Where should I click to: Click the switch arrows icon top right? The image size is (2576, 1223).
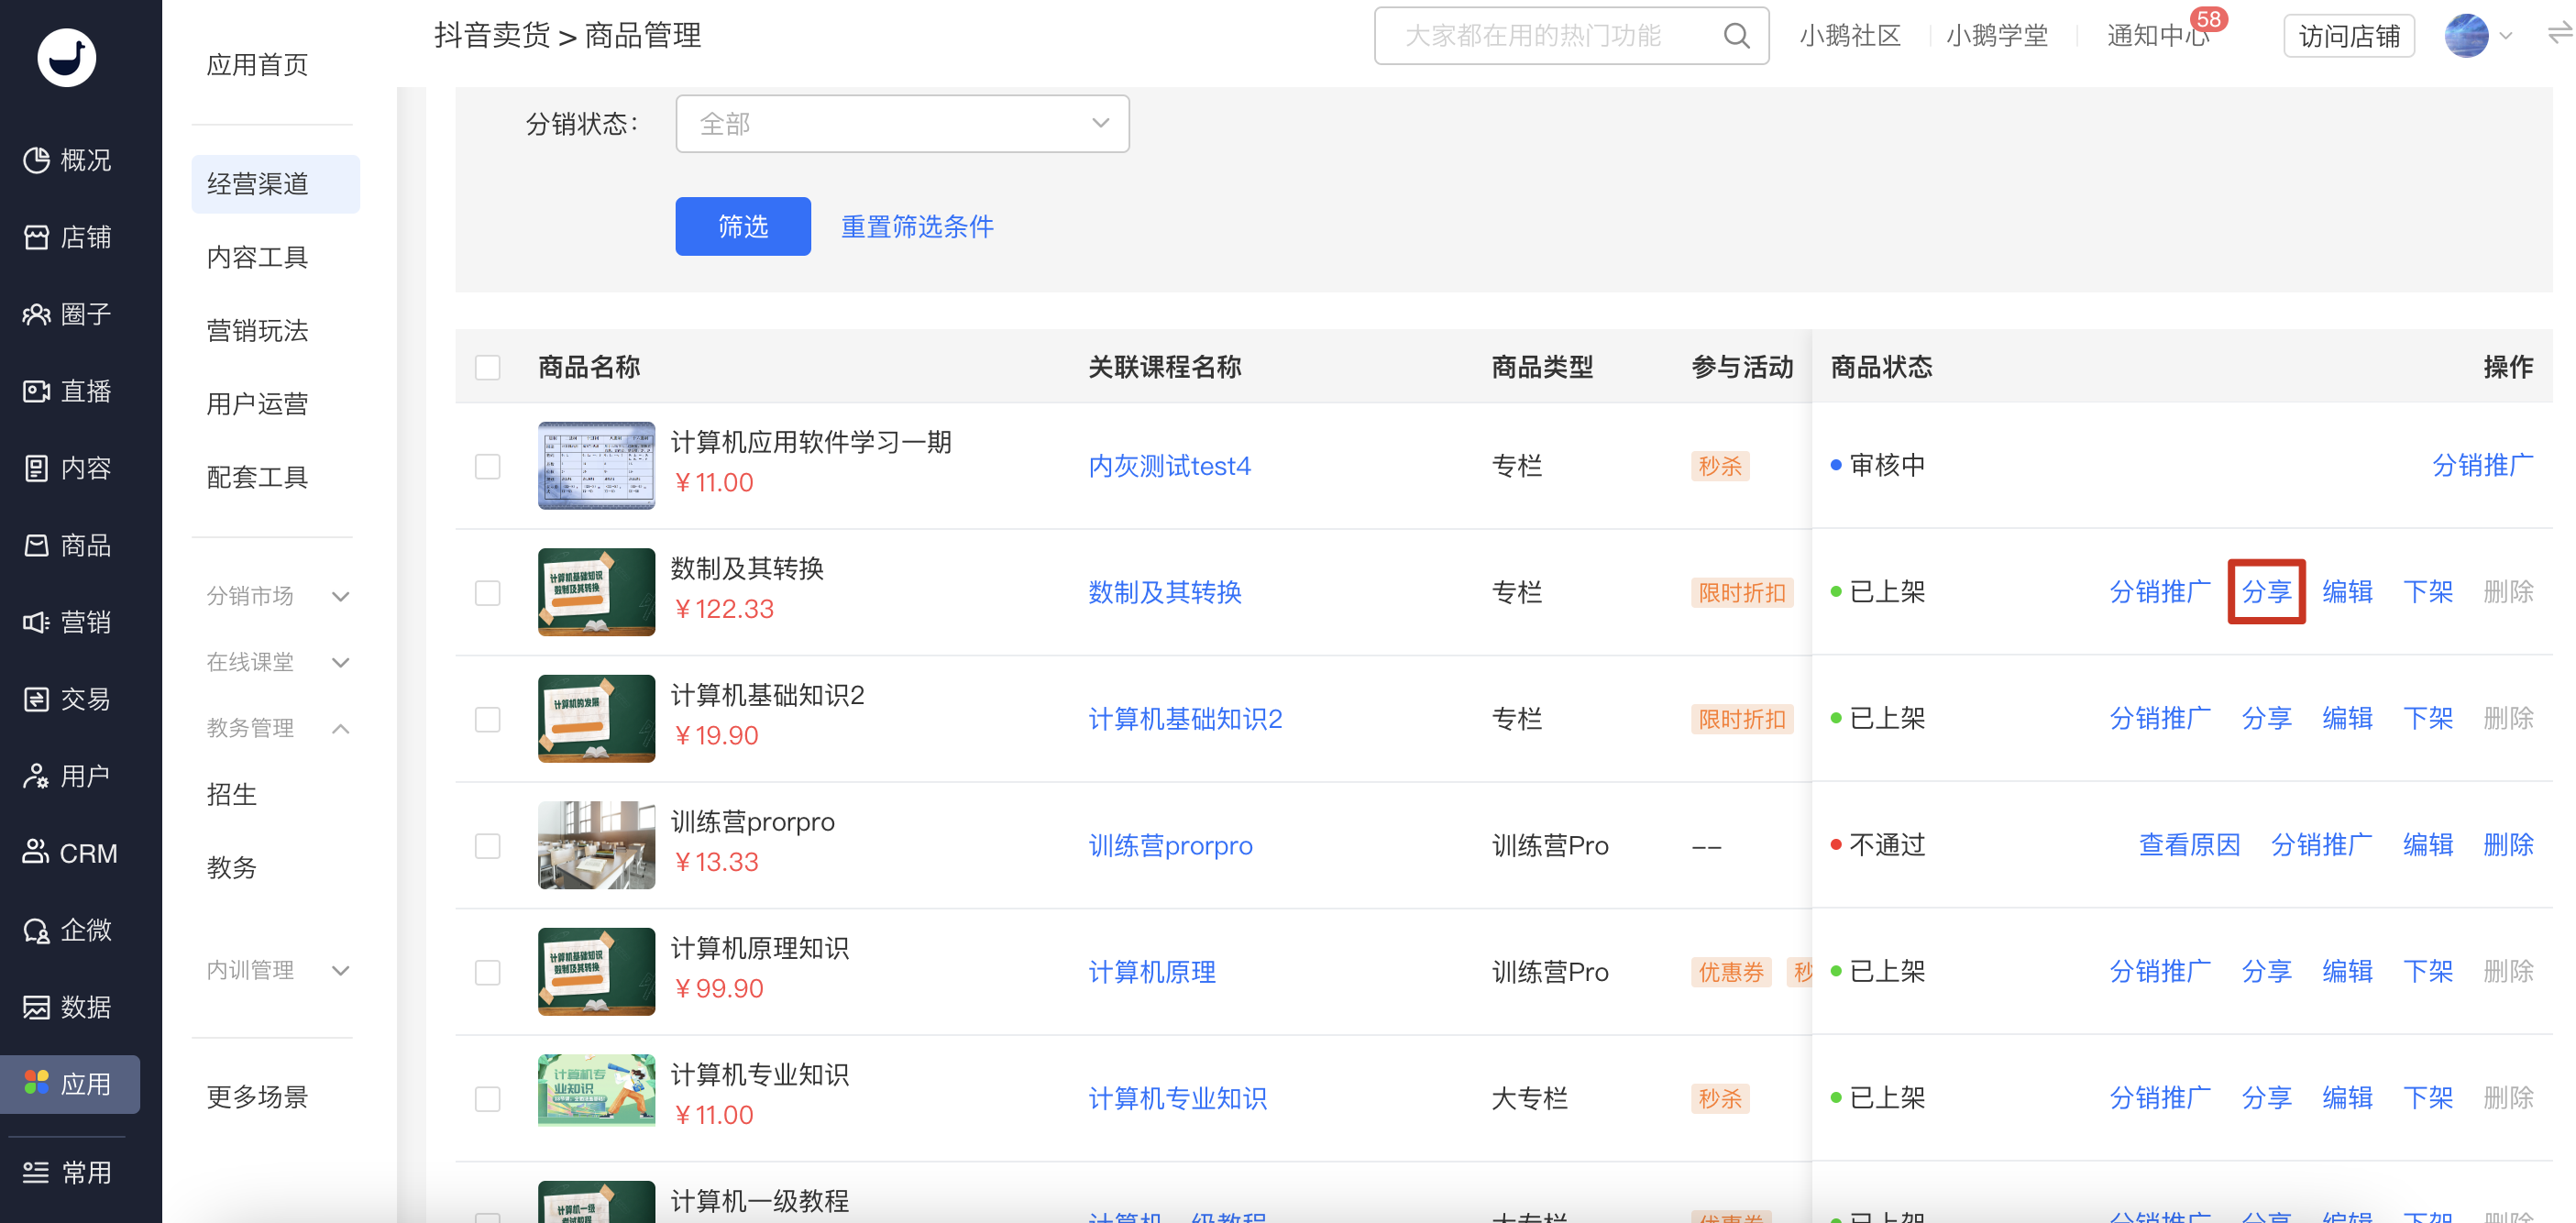2560,36
